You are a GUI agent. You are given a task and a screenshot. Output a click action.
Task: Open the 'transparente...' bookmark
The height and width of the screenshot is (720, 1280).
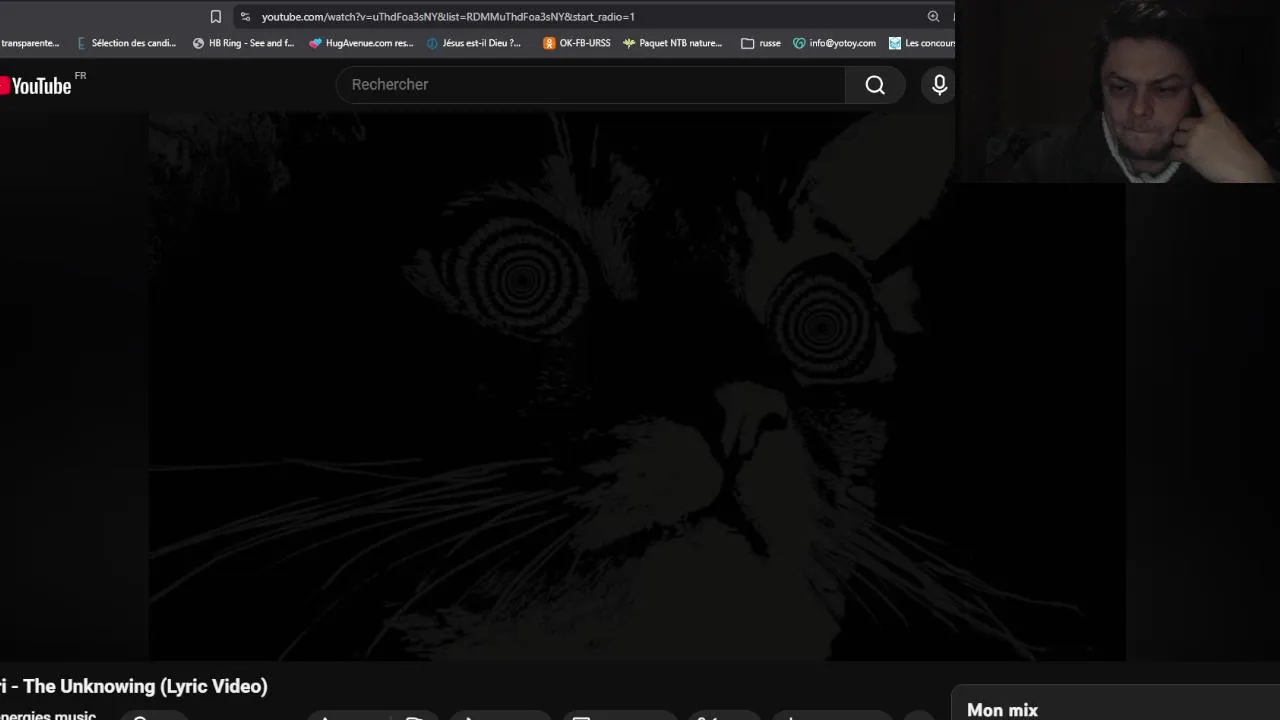point(30,43)
